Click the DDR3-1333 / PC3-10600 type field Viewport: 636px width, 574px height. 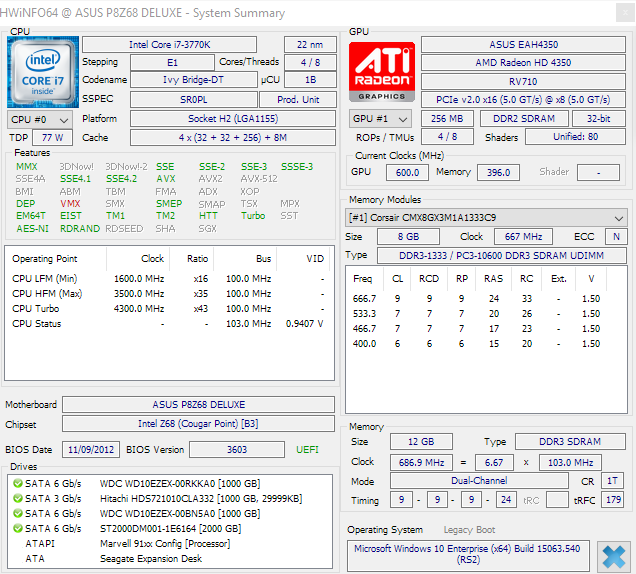(x=501, y=256)
